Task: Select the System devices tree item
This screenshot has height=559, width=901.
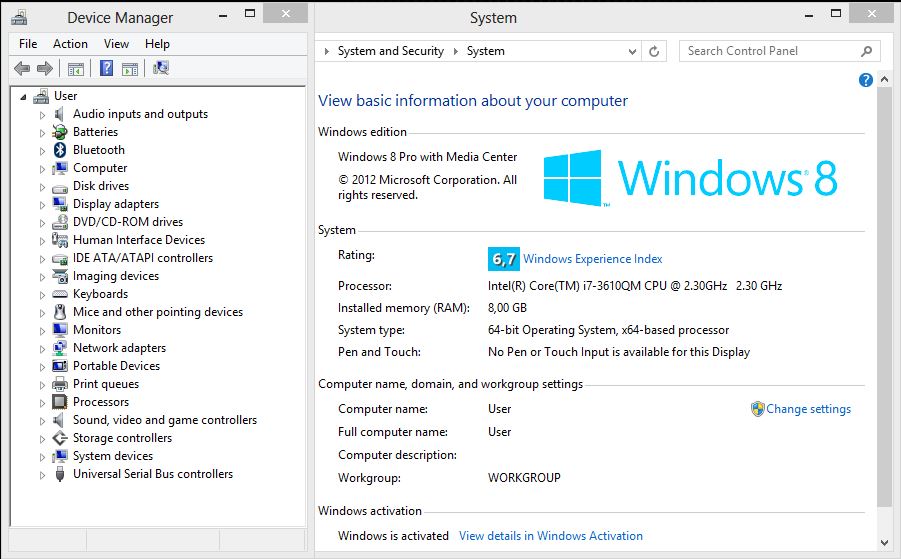Action: coord(113,456)
